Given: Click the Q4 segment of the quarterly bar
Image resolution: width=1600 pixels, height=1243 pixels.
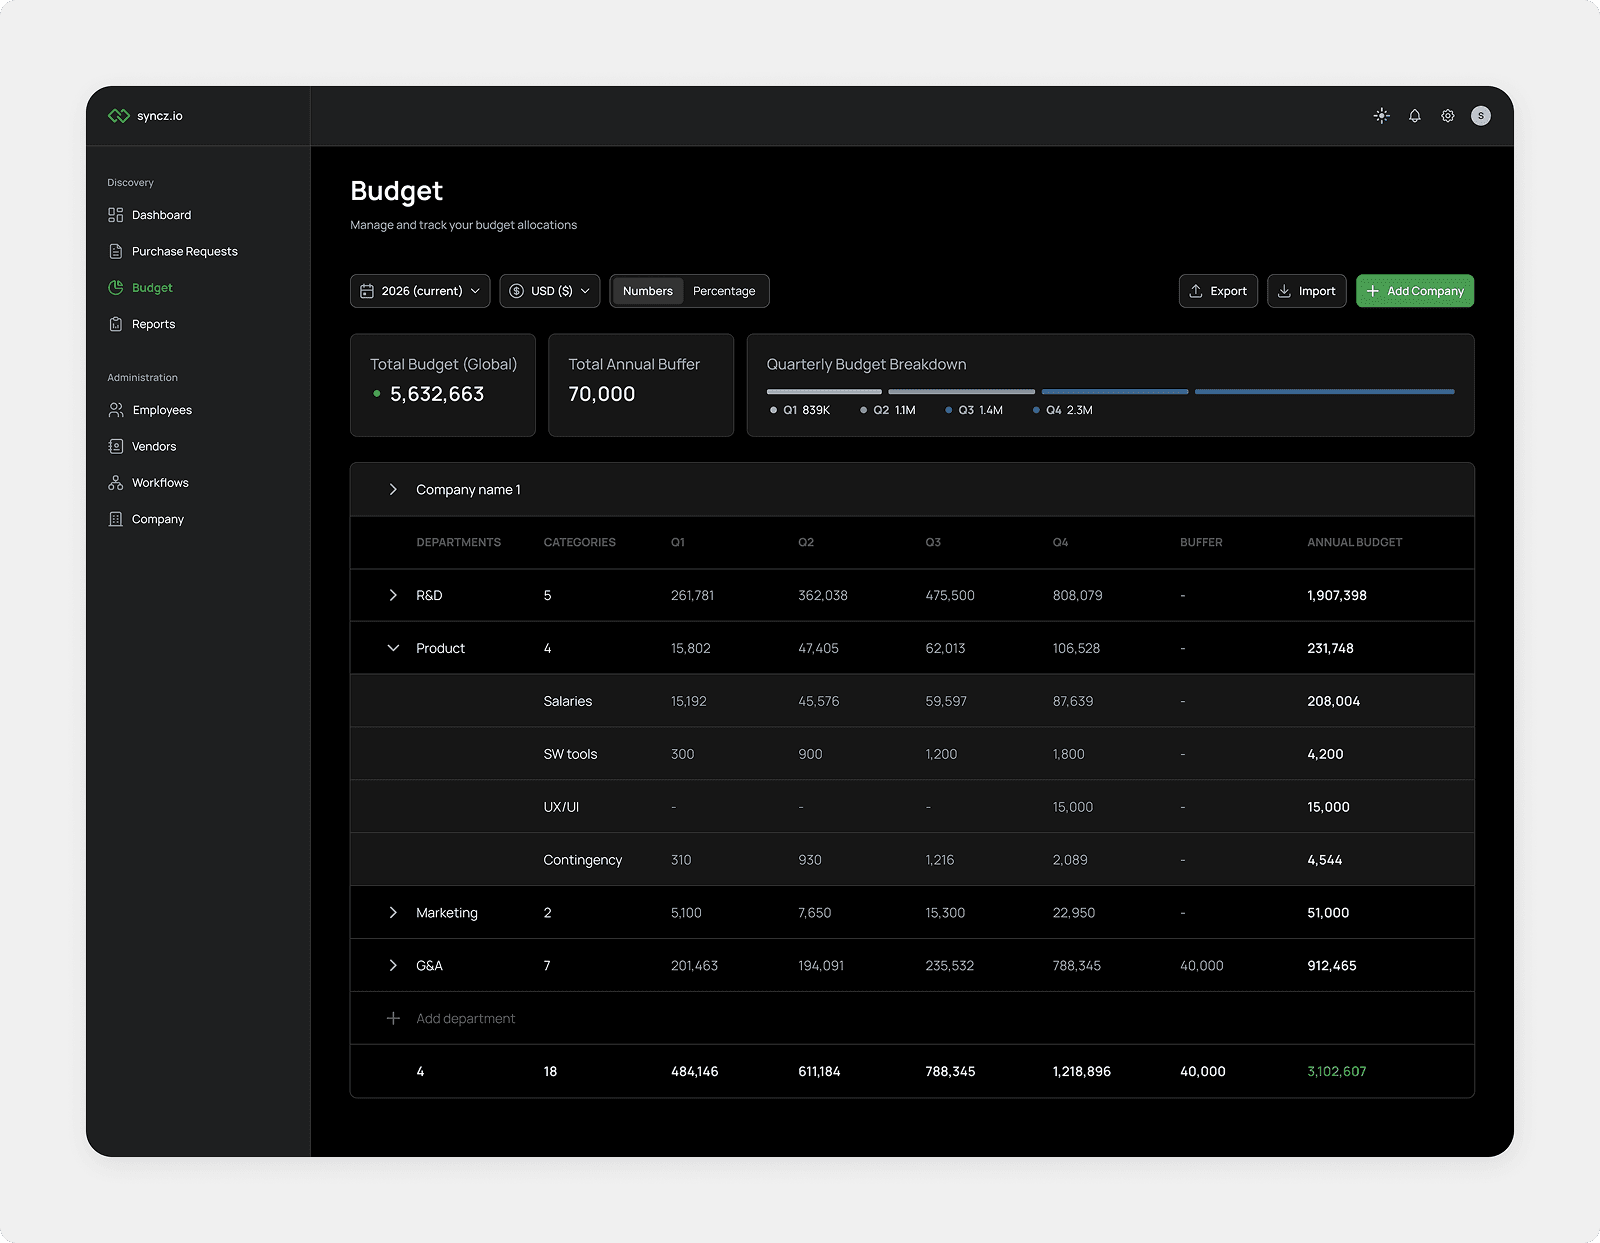Looking at the screenshot, I should [1324, 392].
